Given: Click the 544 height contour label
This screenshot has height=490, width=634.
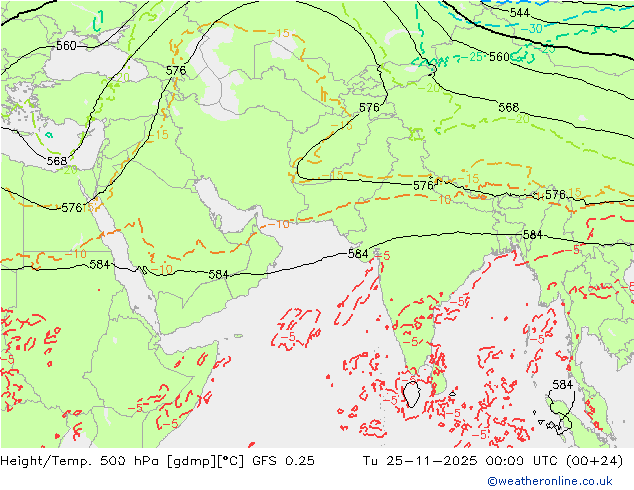Looking at the screenshot, I should pyautogui.click(x=520, y=13).
